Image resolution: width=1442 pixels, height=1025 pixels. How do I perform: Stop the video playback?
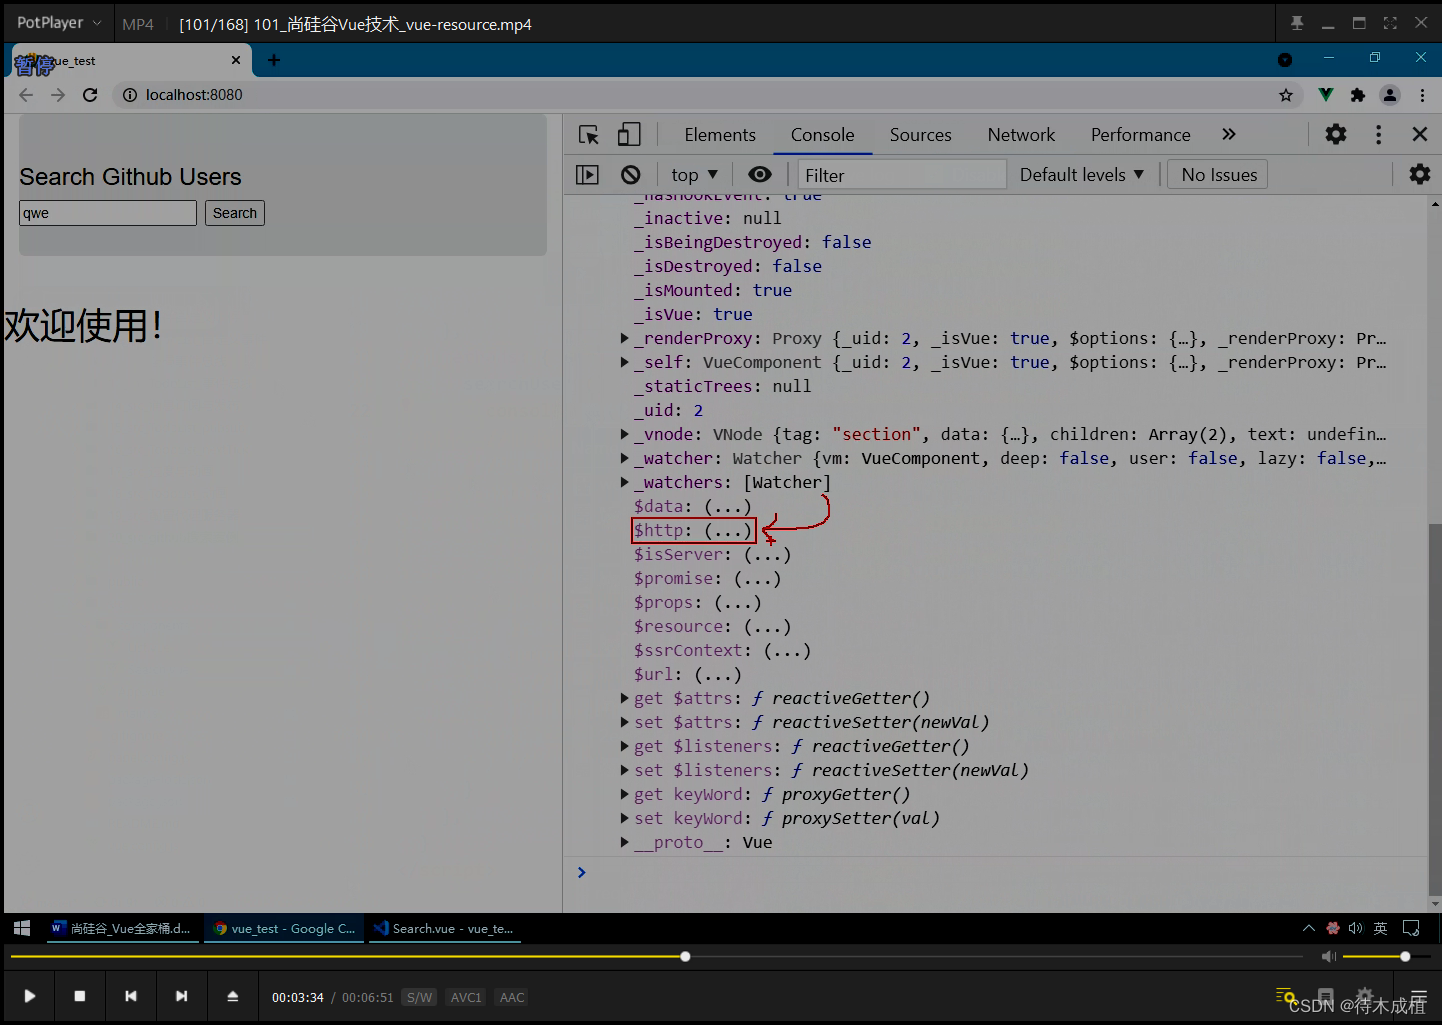[80, 996]
